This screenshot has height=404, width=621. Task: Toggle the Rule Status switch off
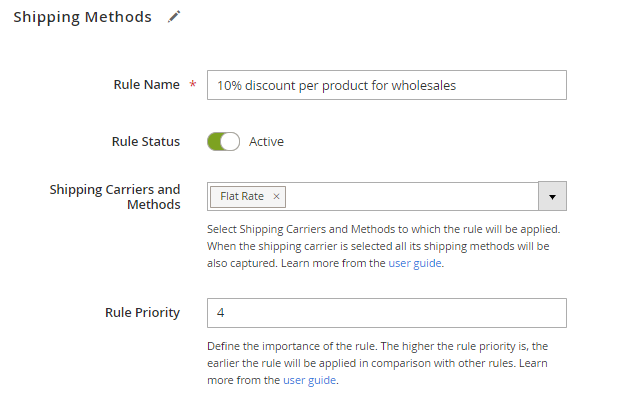click(223, 142)
